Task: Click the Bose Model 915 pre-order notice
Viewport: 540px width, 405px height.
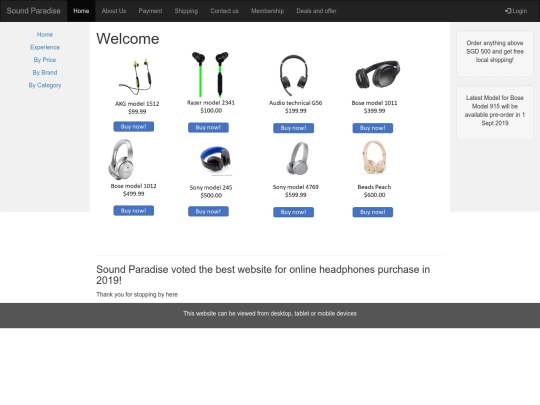Action: [495, 112]
